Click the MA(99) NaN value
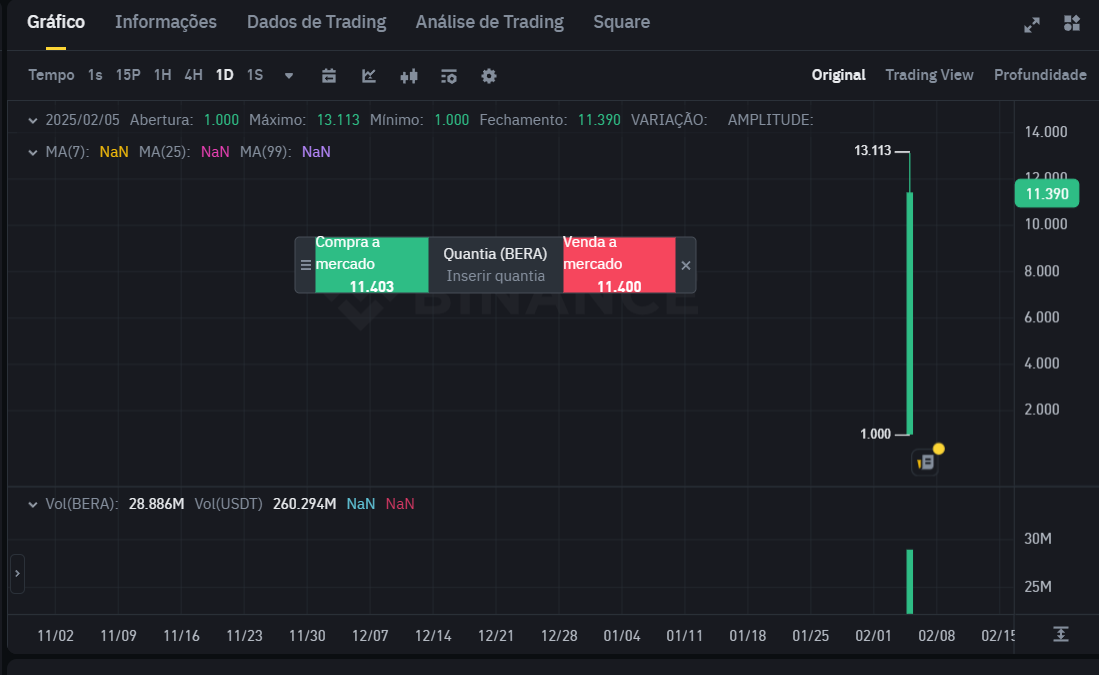The height and width of the screenshot is (675, 1099). (x=316, y=152)
